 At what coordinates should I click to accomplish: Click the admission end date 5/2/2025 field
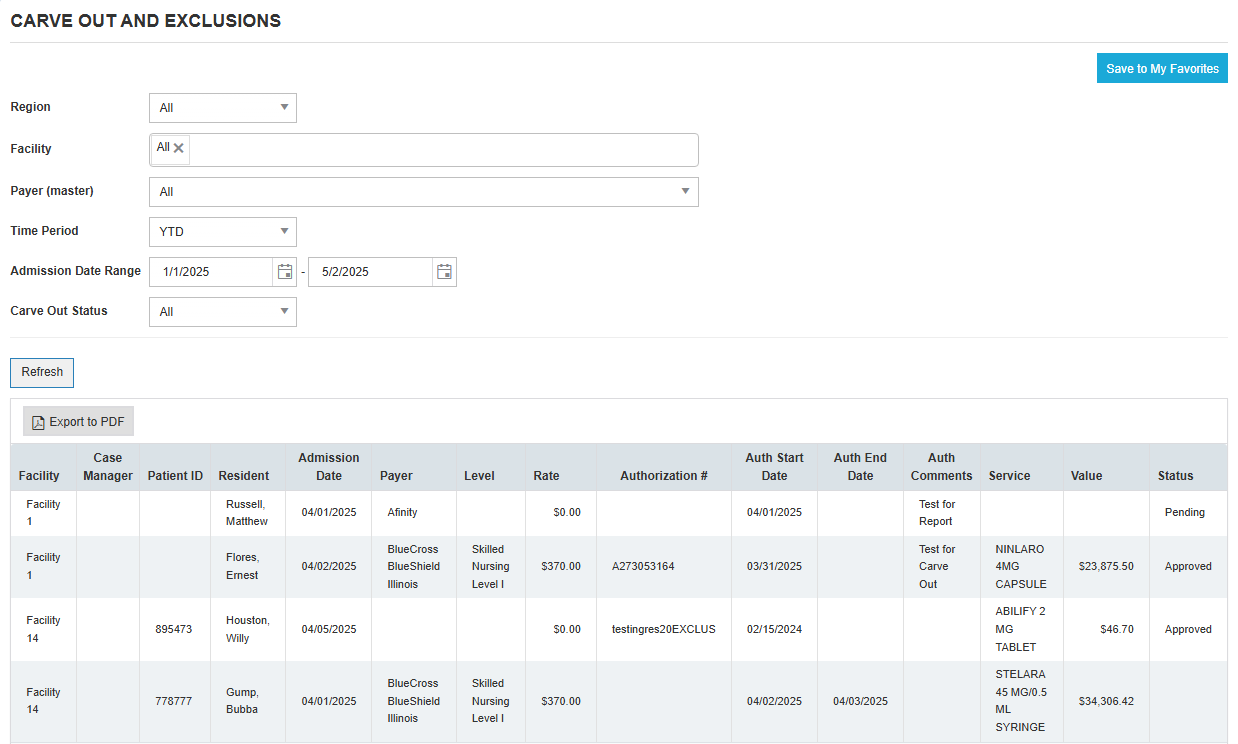[370, 272]
